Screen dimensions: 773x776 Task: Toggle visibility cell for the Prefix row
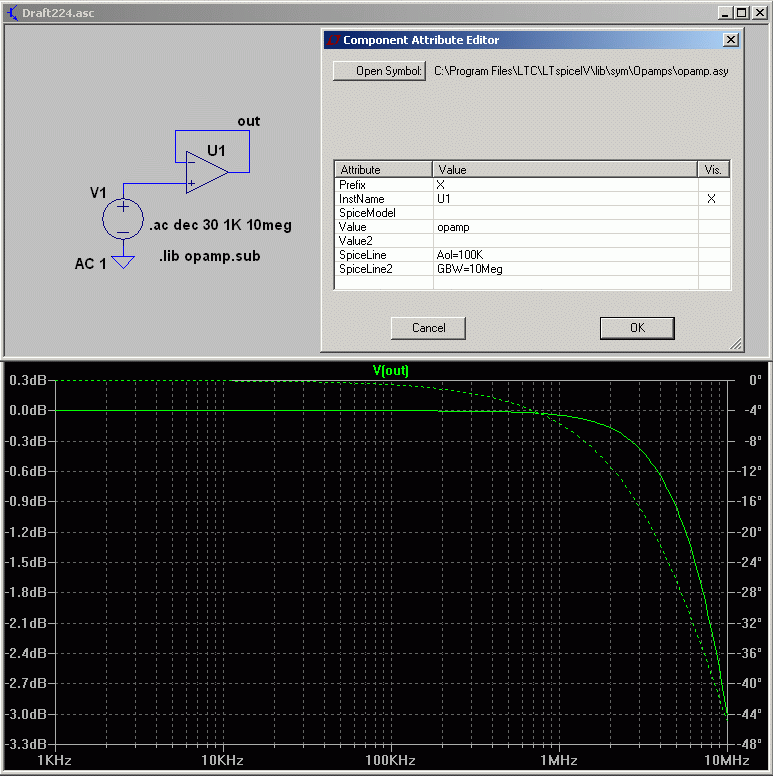714,185
